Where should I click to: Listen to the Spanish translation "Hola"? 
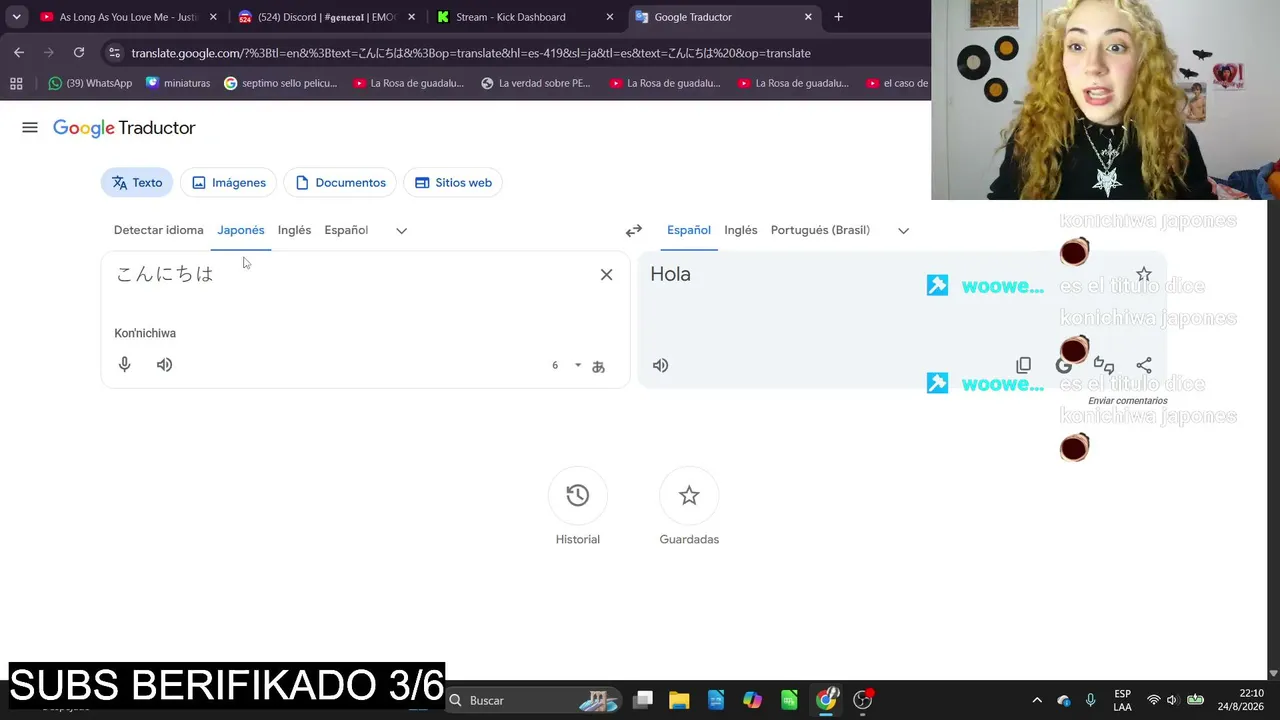(660, 365)
